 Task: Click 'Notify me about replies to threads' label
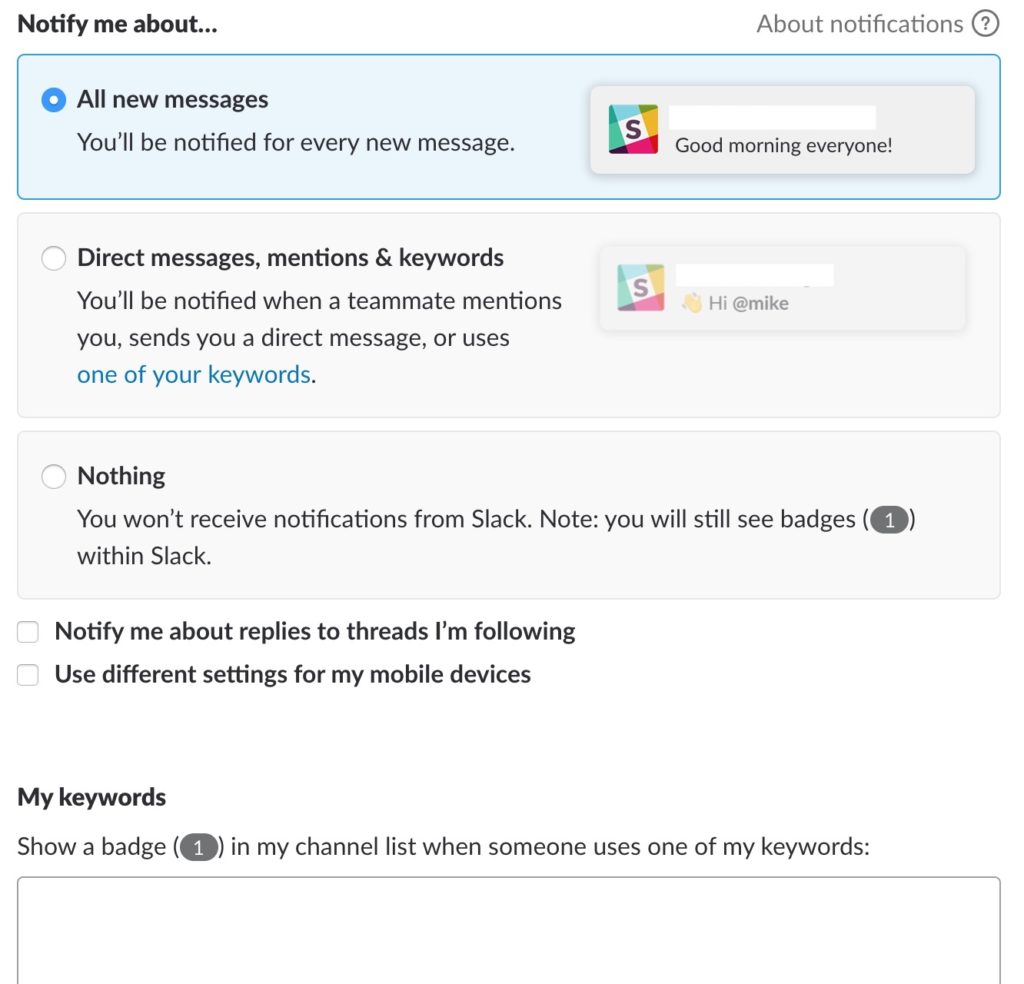click(x=314, y=632)
